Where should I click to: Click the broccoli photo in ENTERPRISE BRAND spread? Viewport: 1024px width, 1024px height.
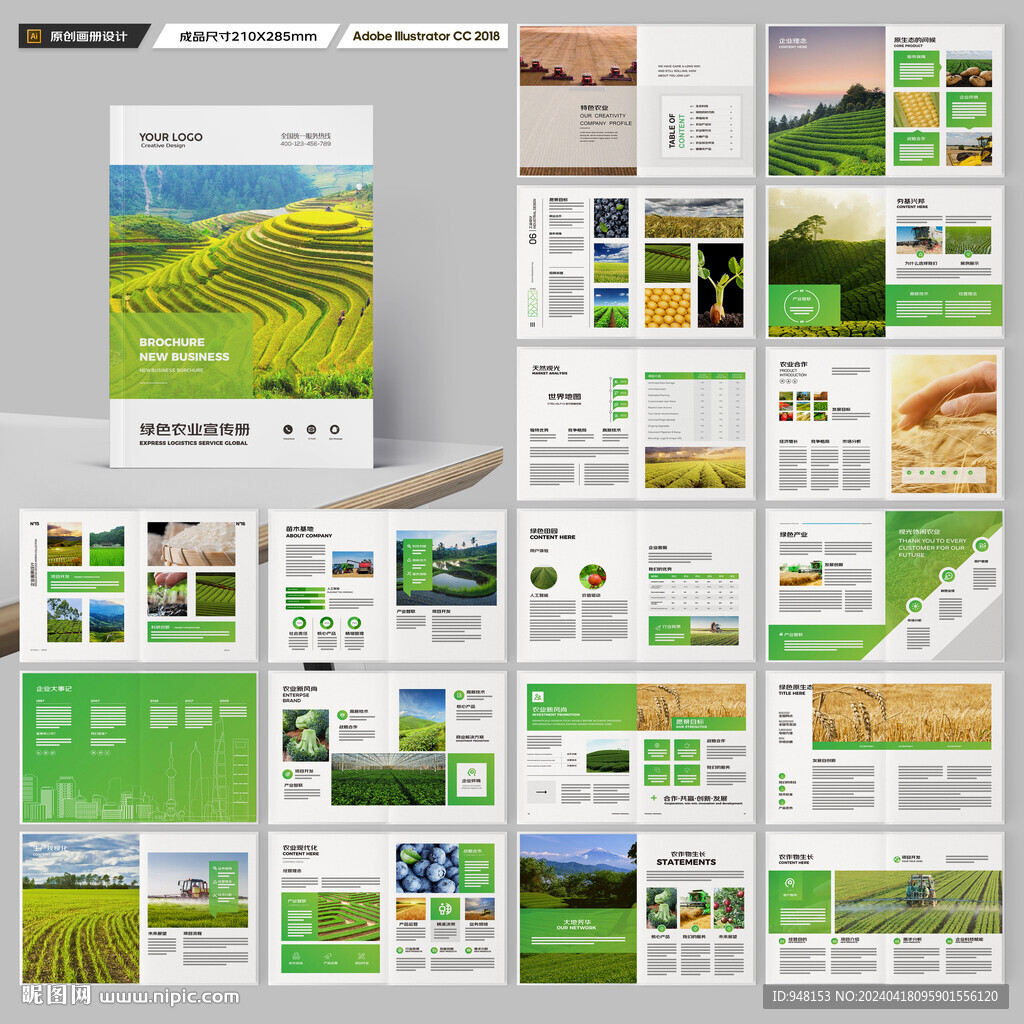306,735
